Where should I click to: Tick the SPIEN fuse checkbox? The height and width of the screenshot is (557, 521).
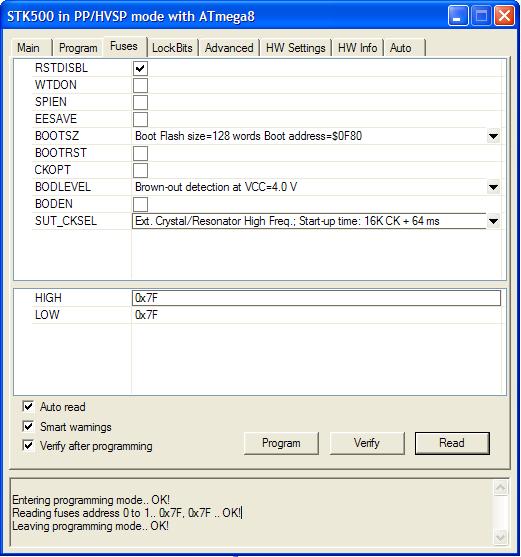140,102
